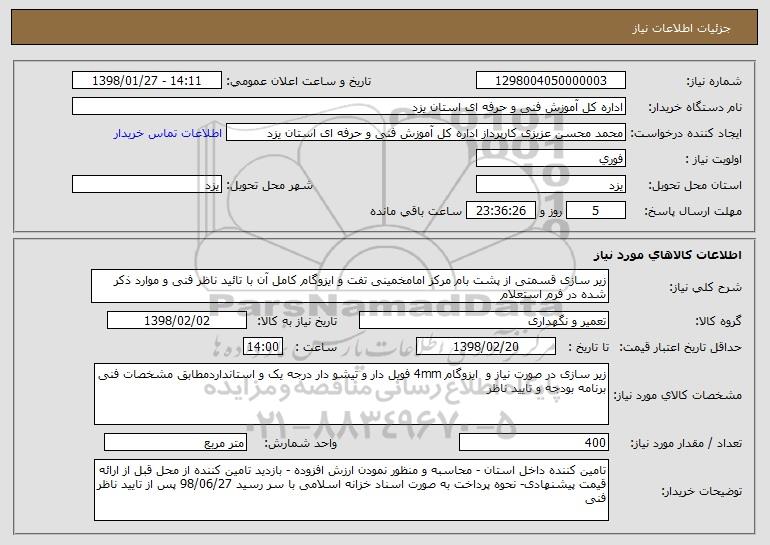Click the واحد شمارش field متر مربع
The height and width of the screenshot is (545, 770).
pyautogui.click(x=175, y=442)
